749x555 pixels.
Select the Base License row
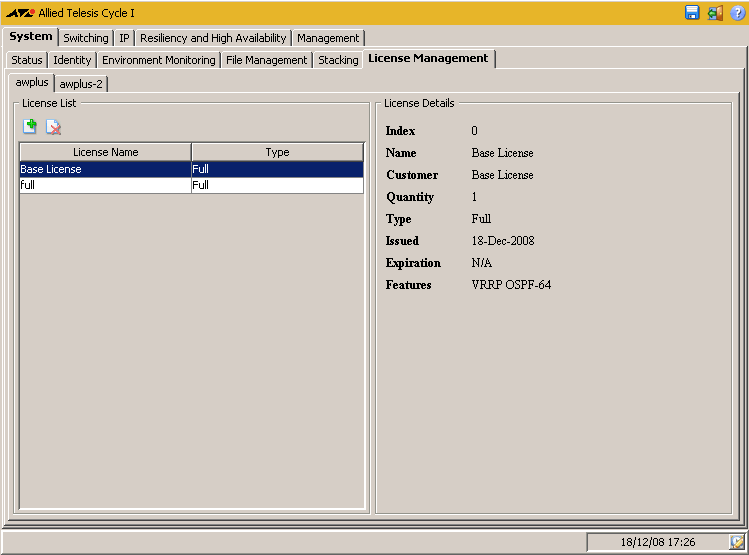192,169
